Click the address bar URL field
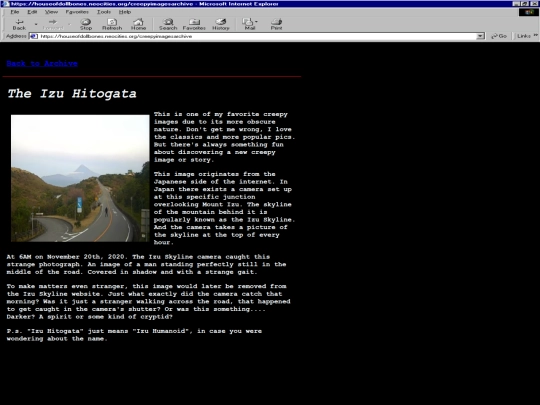This screenshot has width=540, height=405. [x=258, y=36]
